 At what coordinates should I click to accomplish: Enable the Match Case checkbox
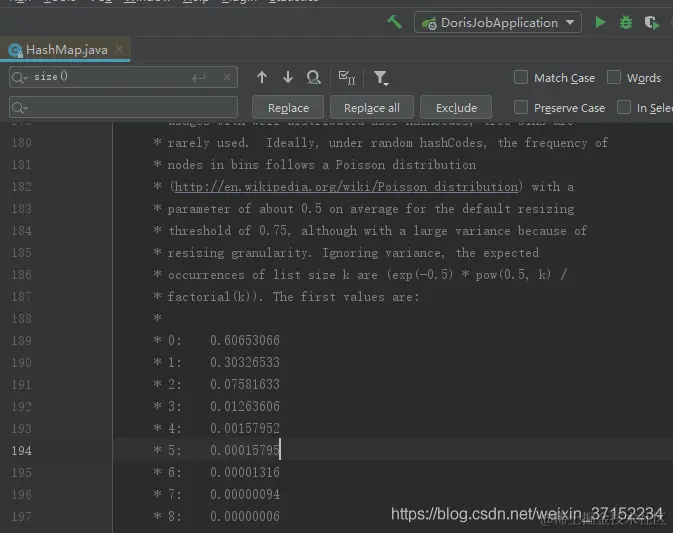click(521, 77)
